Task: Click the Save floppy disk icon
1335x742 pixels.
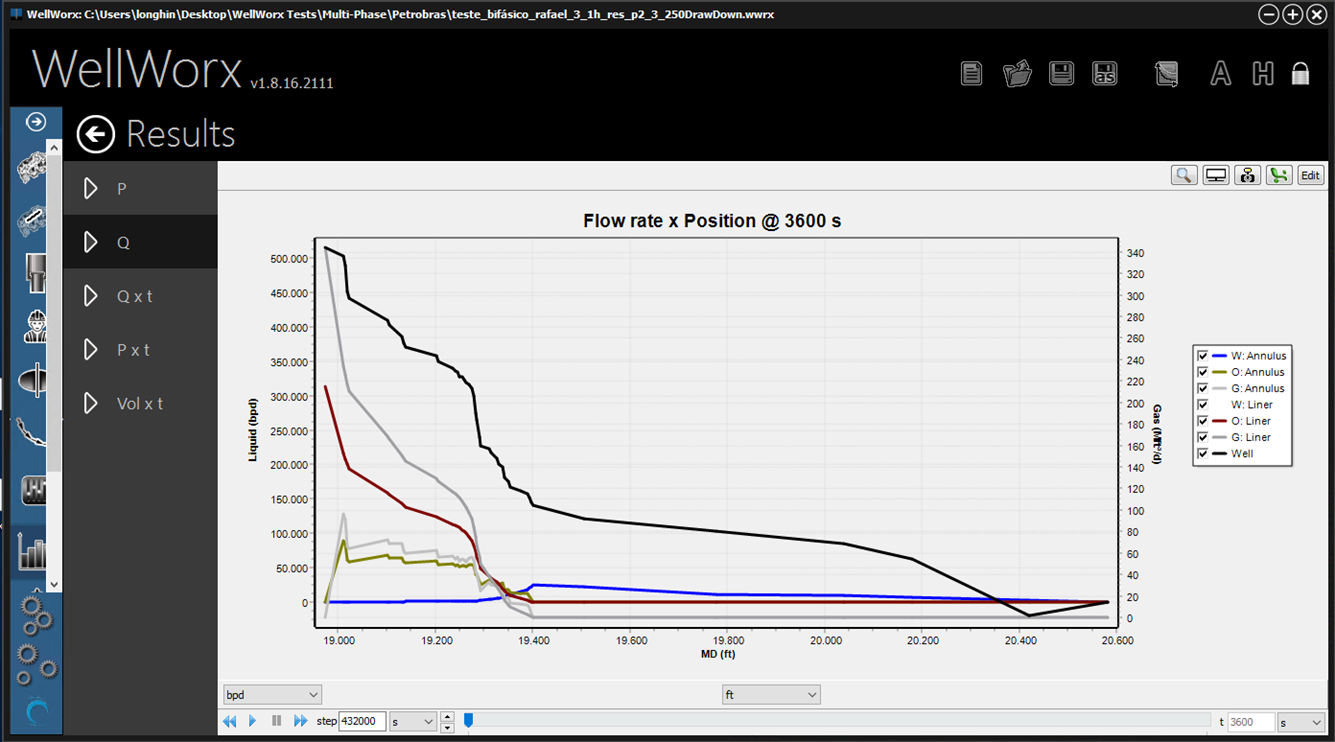Action: [x=1061, y=73]
